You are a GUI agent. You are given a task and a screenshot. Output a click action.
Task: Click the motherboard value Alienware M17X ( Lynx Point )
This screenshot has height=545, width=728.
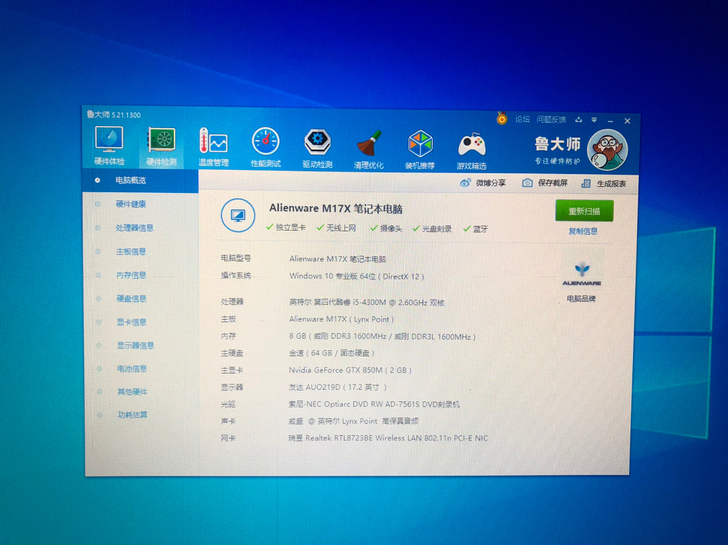[x=341, y=319]
